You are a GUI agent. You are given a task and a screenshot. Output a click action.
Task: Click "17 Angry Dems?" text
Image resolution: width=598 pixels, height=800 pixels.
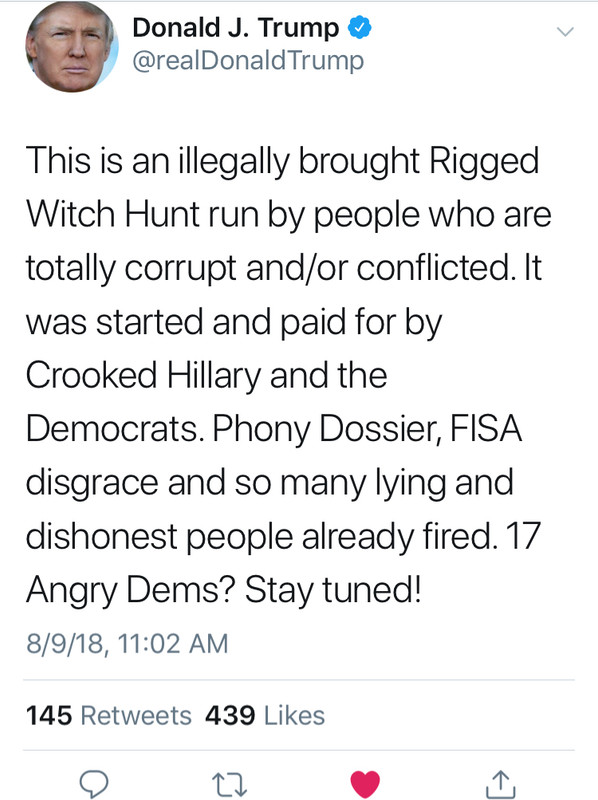[283, 564]
